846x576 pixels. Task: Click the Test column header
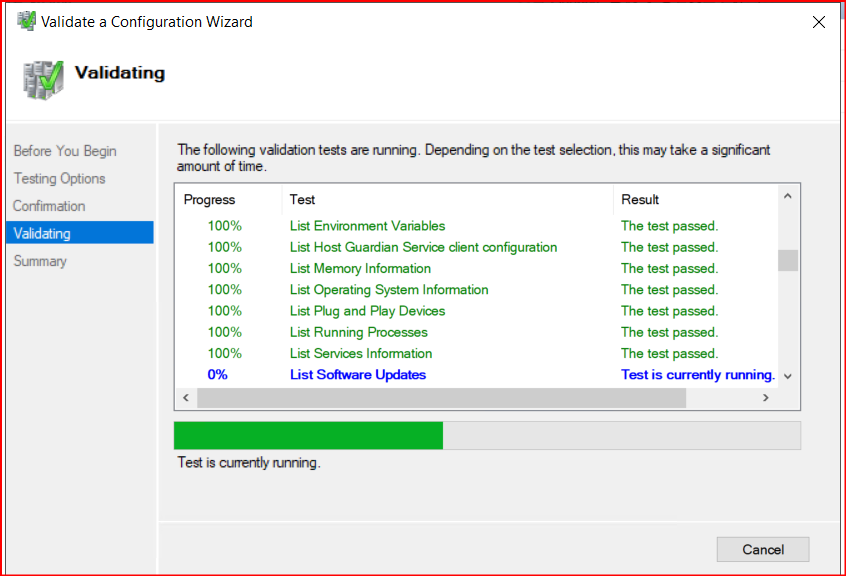[302, 199]
